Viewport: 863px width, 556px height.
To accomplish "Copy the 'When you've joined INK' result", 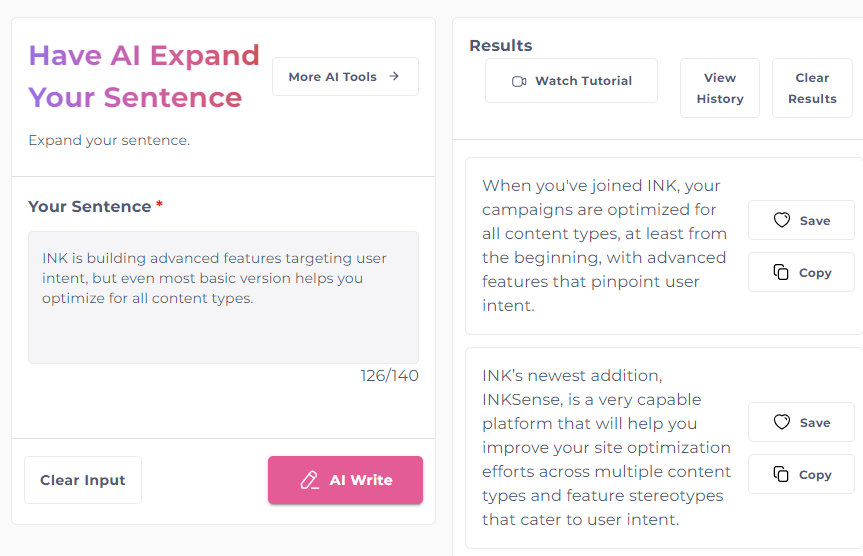I will point(801,272).
